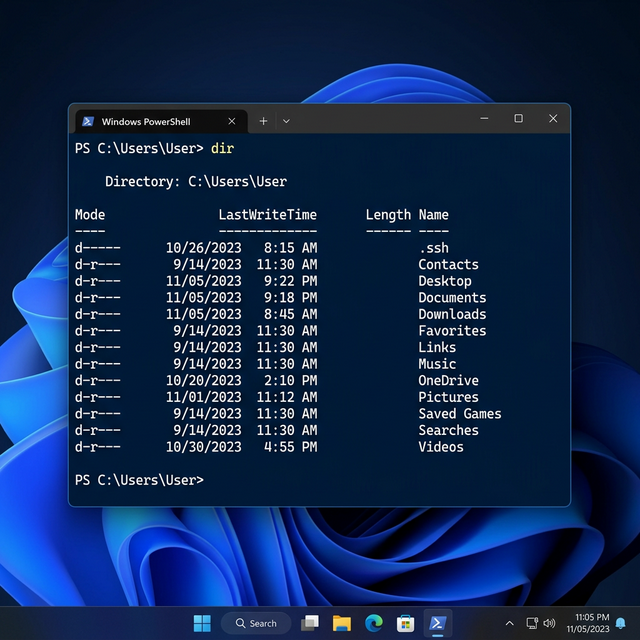Click the '9:22 PM' time in Desktop row
Viewport: 640px width, 640px height.
coord(290,281)
